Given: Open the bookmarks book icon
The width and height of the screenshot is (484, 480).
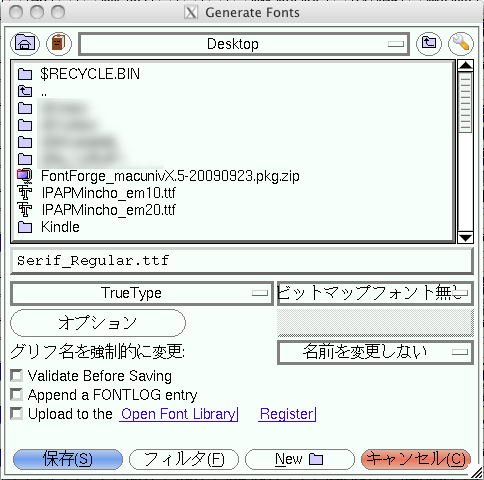Looking at the screenshot, I should pyautogui.click(x=59, y=43).
